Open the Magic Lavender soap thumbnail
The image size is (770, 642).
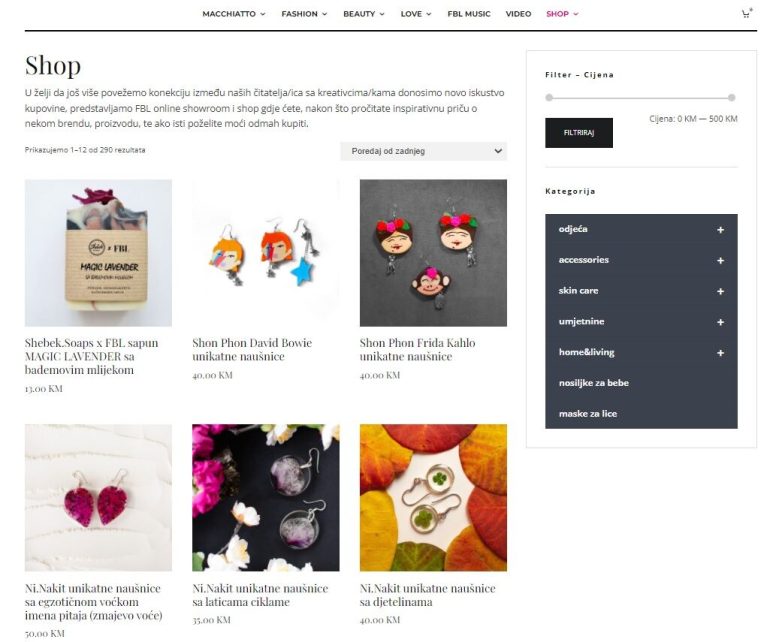[x=98, y=252]
